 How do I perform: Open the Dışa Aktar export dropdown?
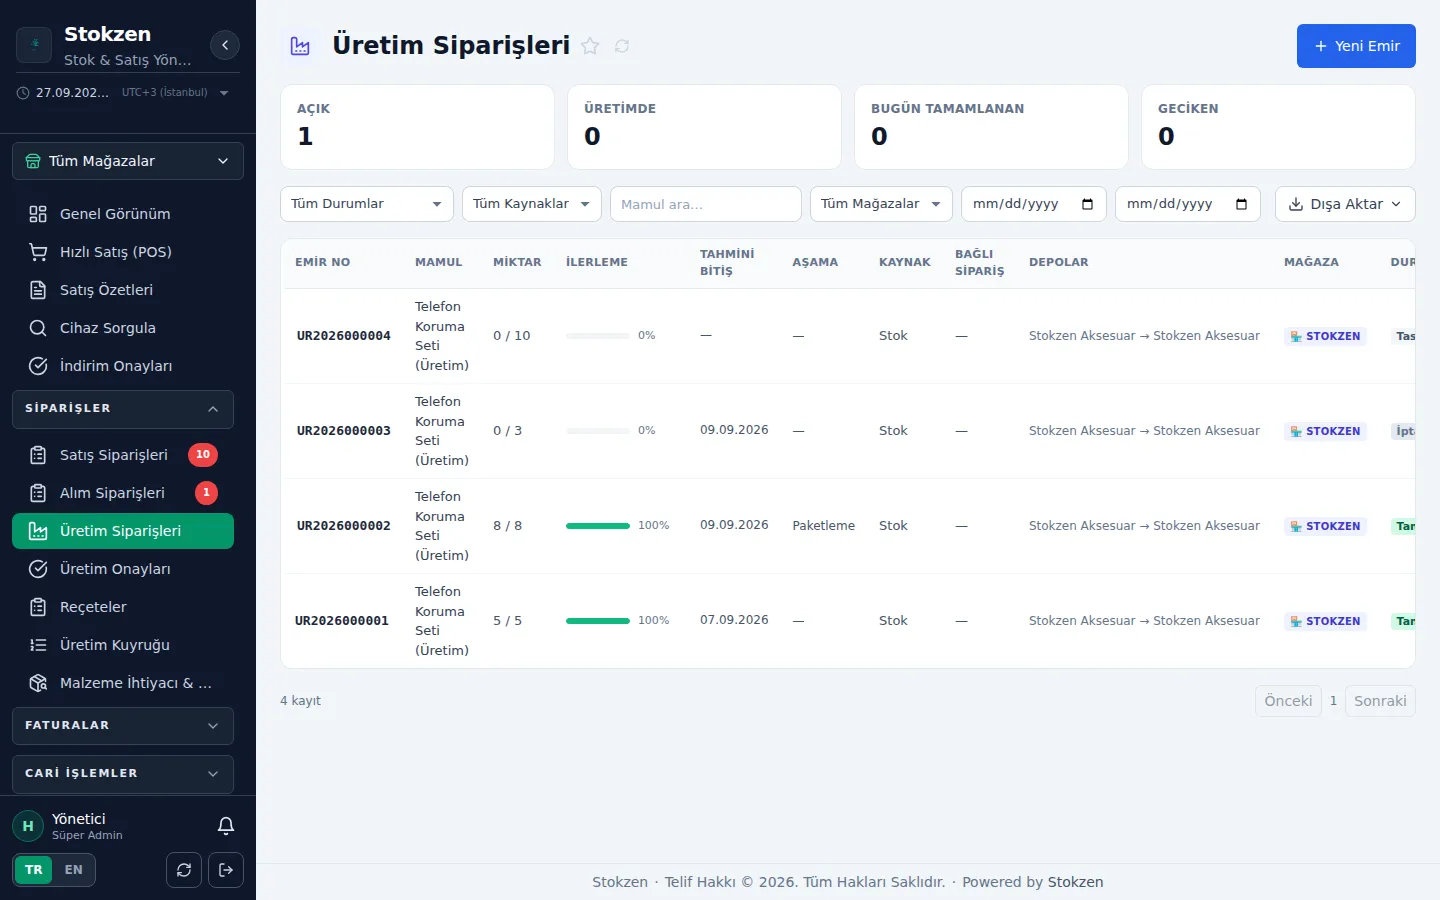[1345, 204]
